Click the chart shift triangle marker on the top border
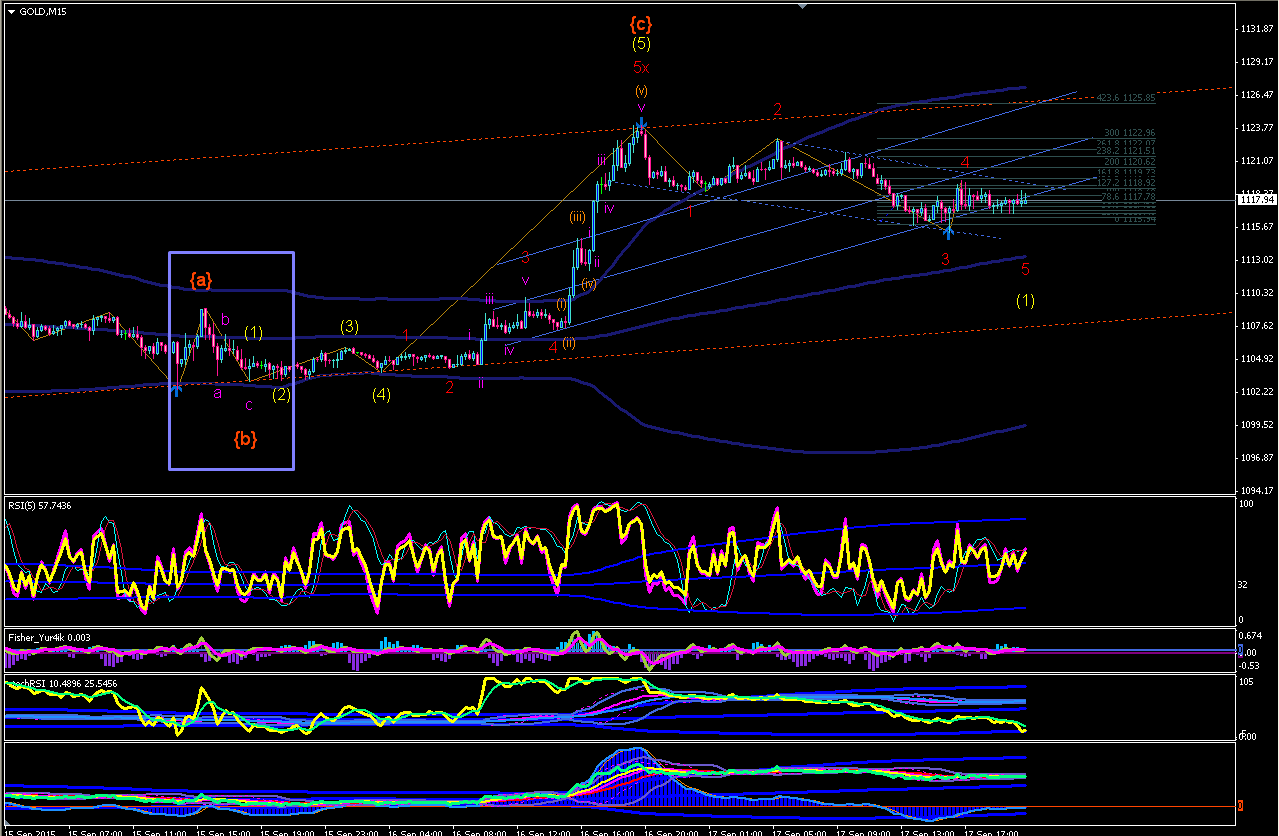Screen dimensions: 1279x836 801,6
